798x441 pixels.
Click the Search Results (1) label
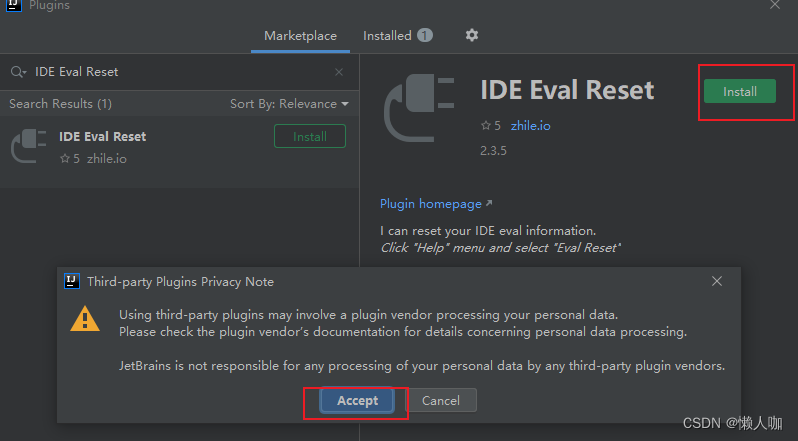tap(60, 104)
